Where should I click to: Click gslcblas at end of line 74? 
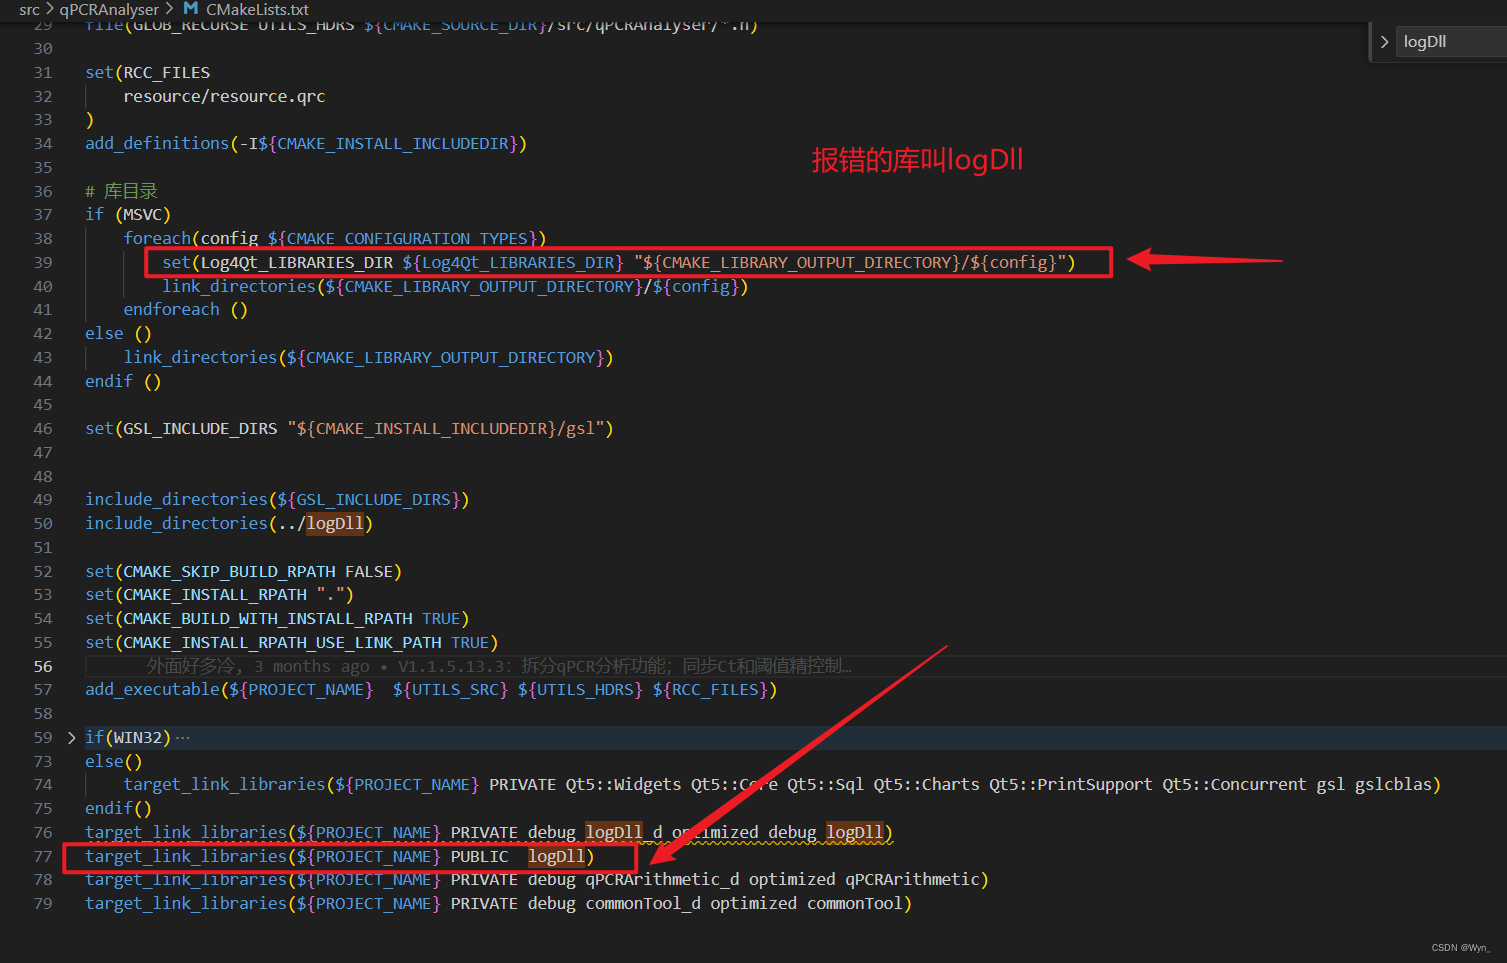pos(1393,784)
